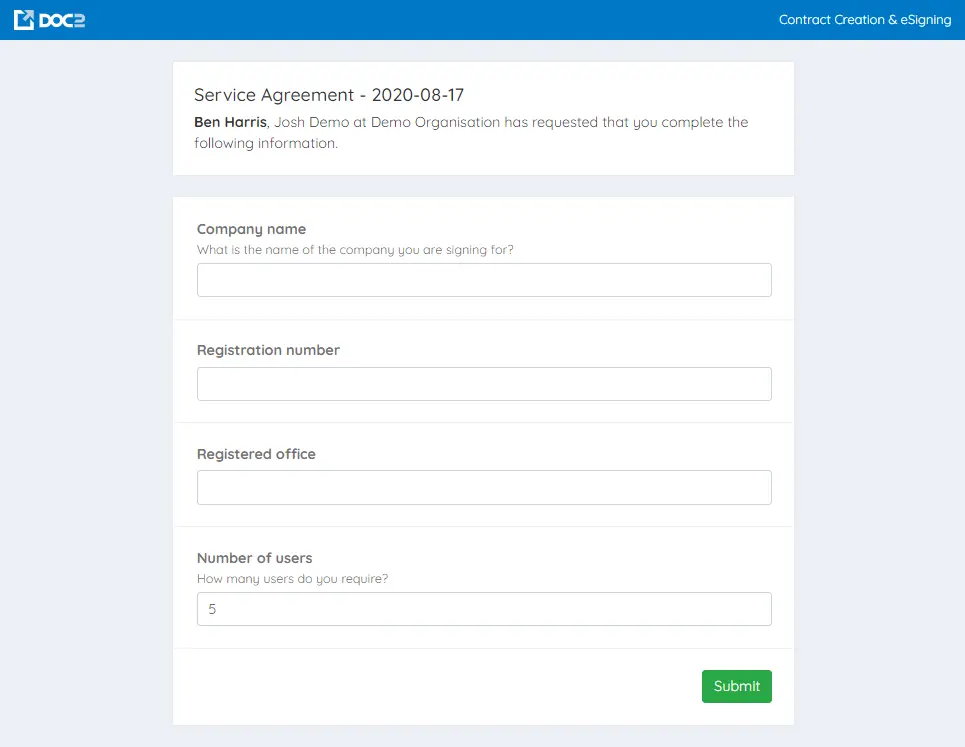Focus the Company name input field
Viewport: 965px width, 747px height.
[x=484, y=280]
